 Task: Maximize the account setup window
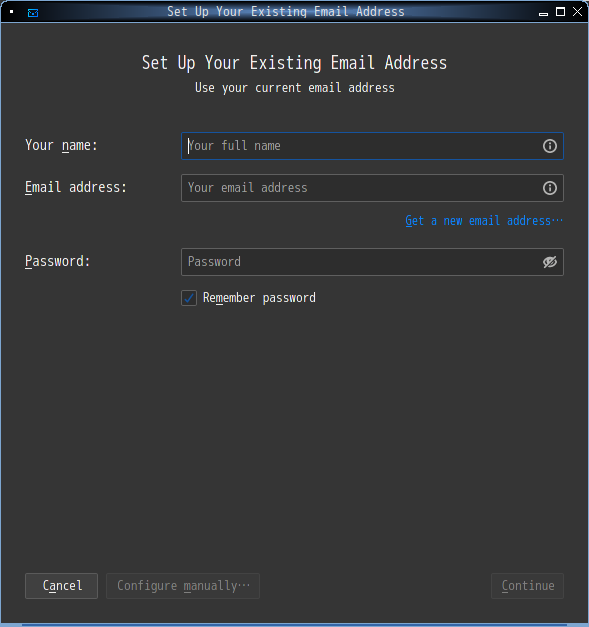(561, 12)
